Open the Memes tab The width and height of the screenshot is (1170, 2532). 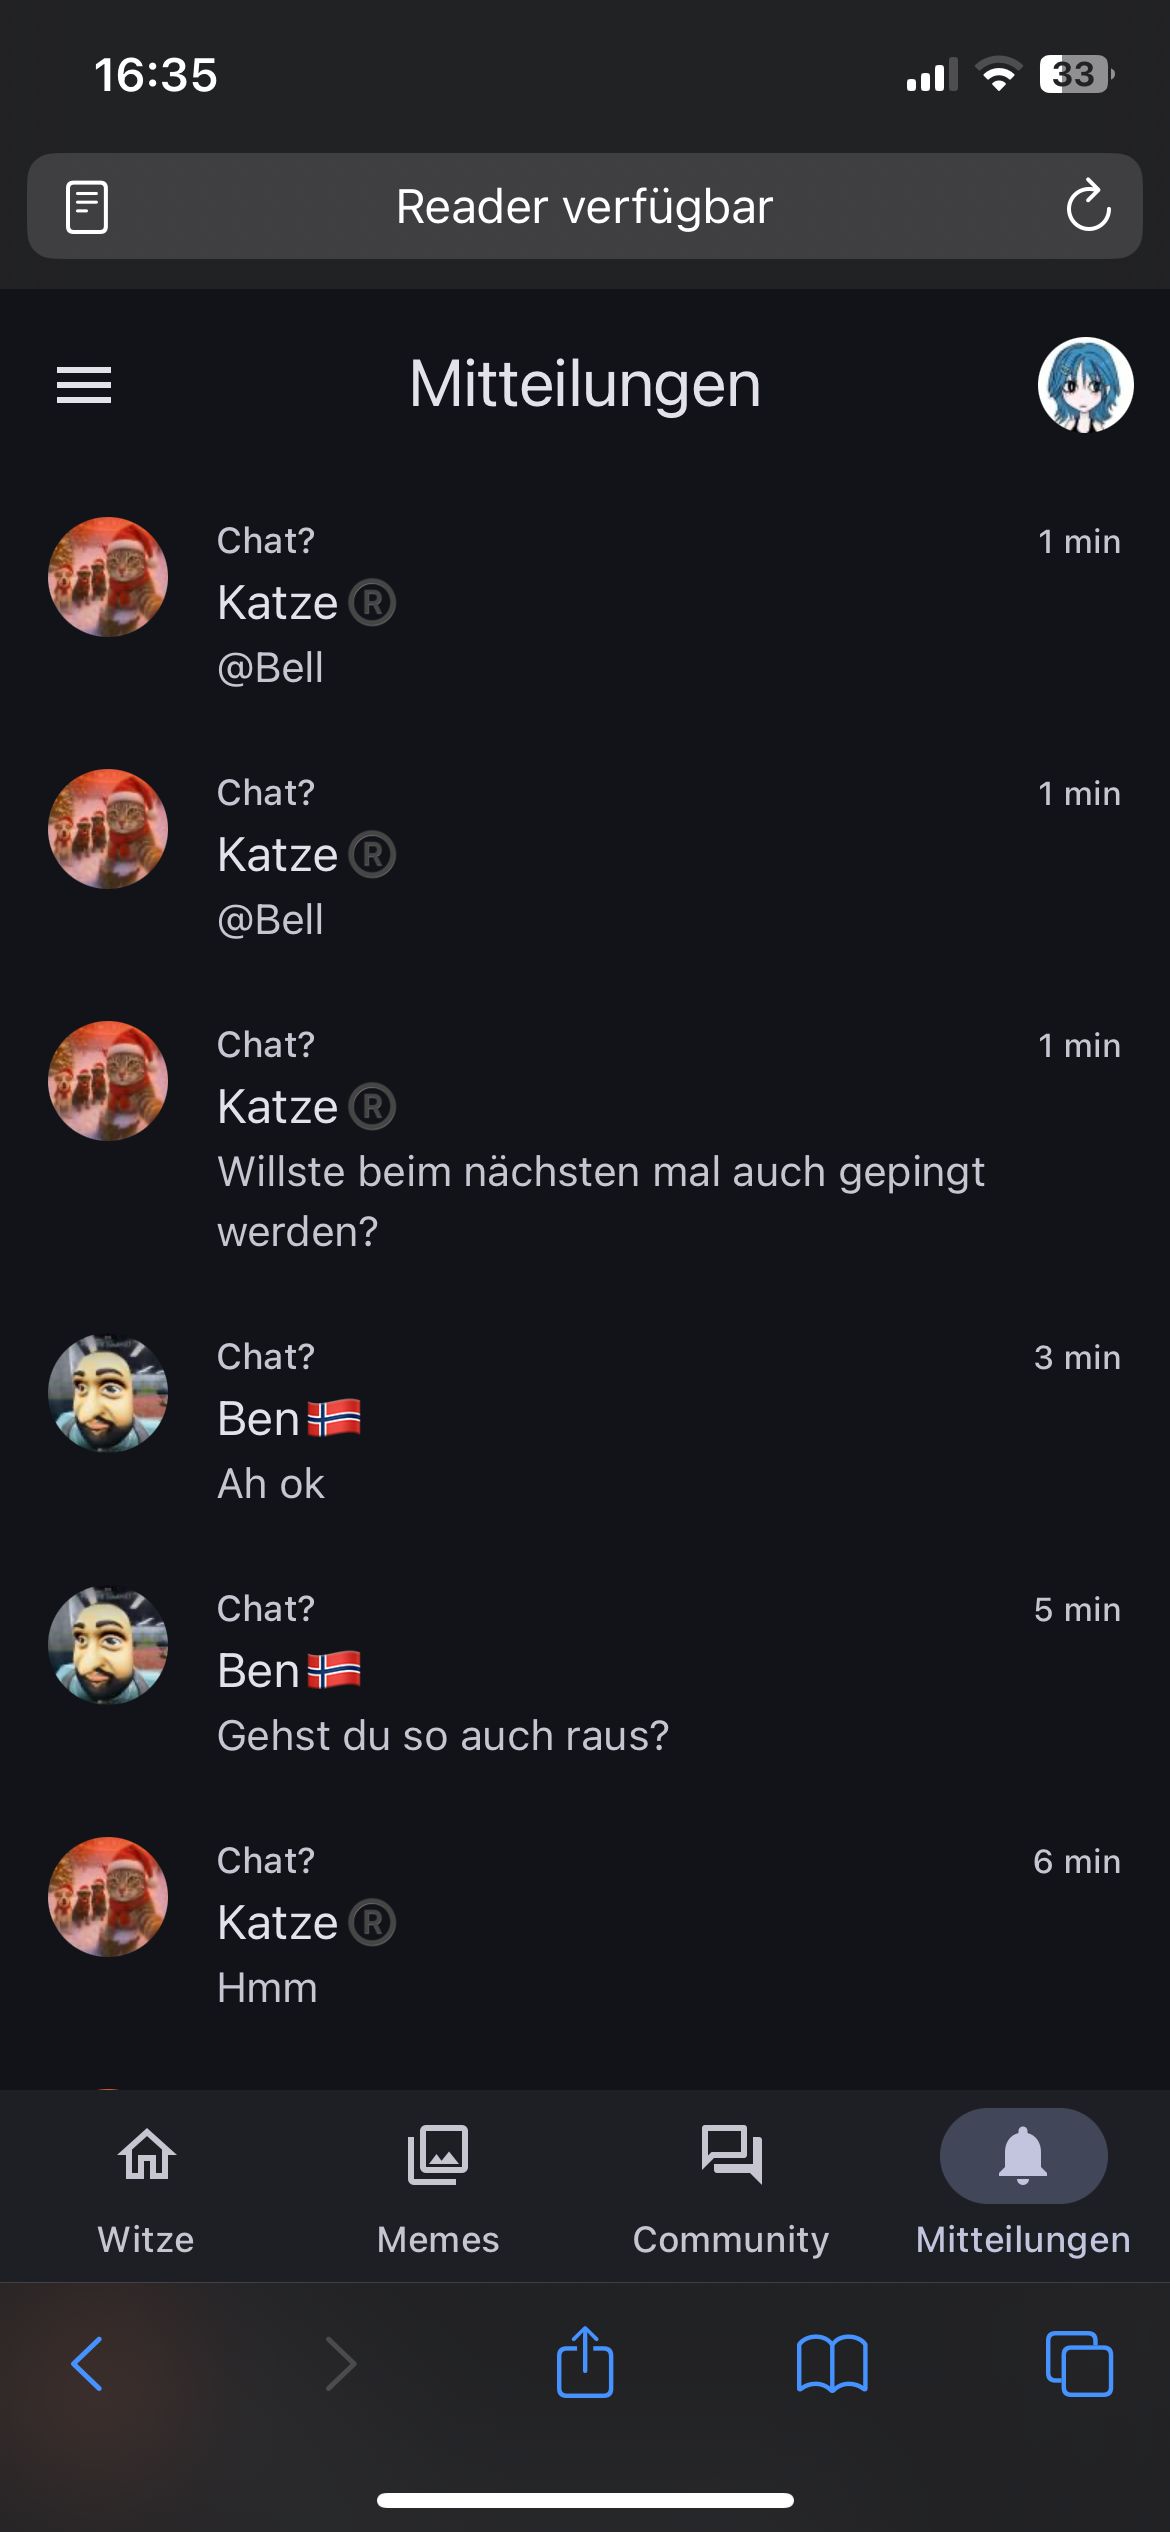tap(438, 2190)
